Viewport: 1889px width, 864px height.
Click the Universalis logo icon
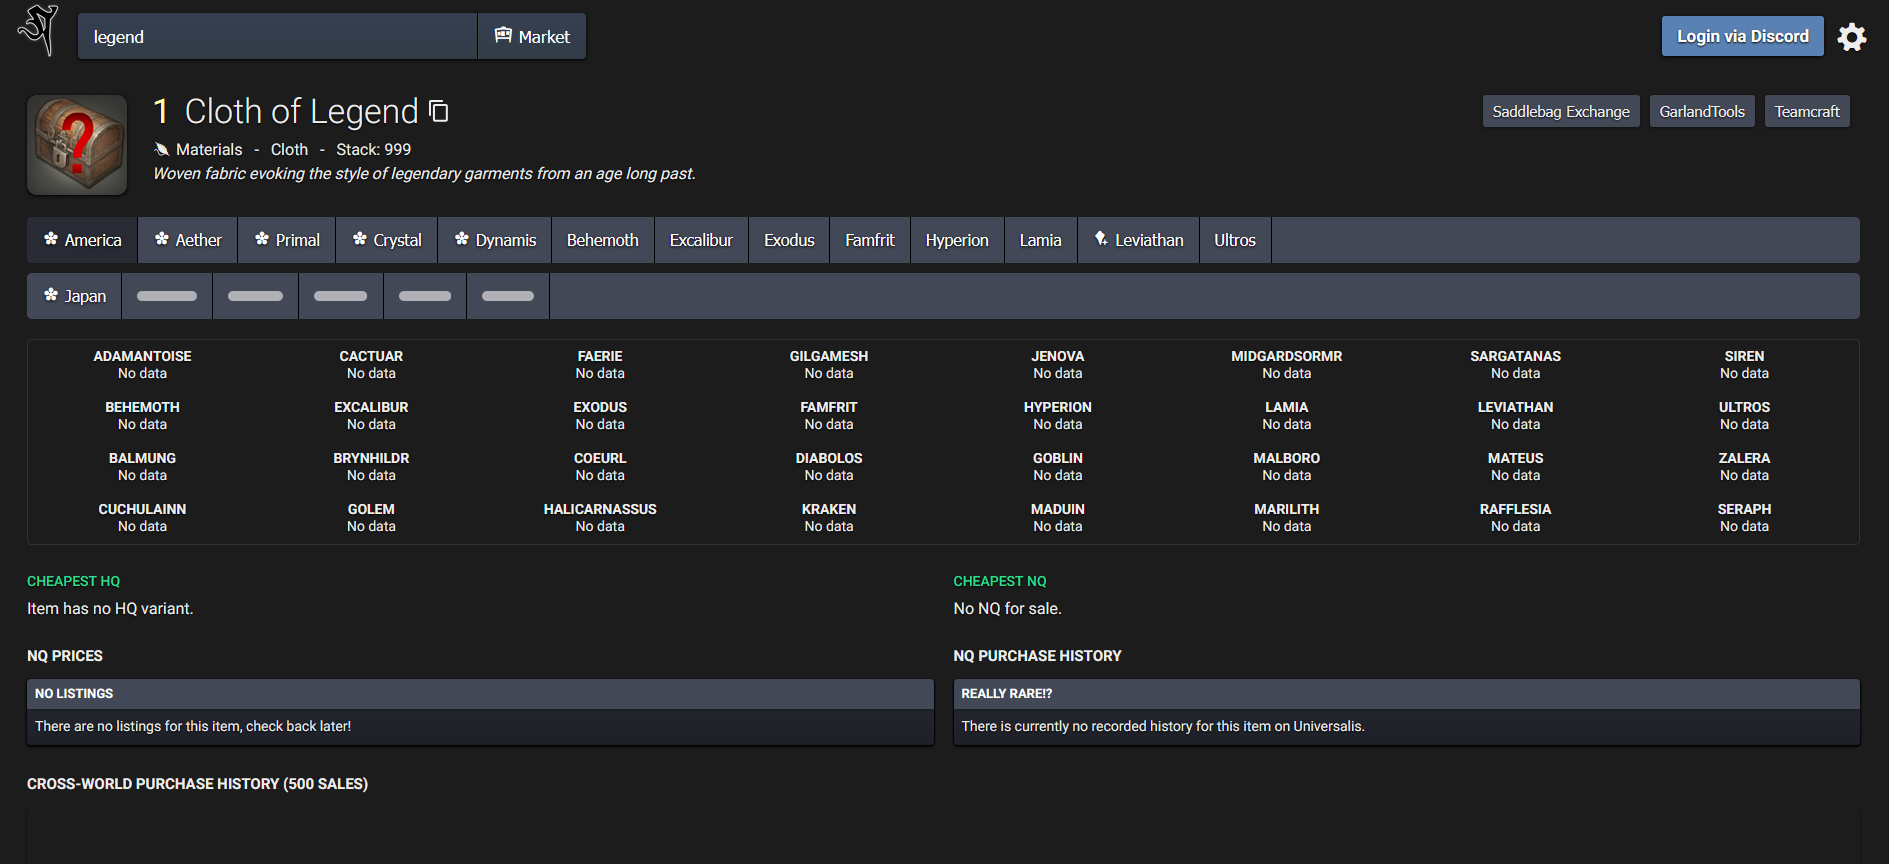coord(38,30)
